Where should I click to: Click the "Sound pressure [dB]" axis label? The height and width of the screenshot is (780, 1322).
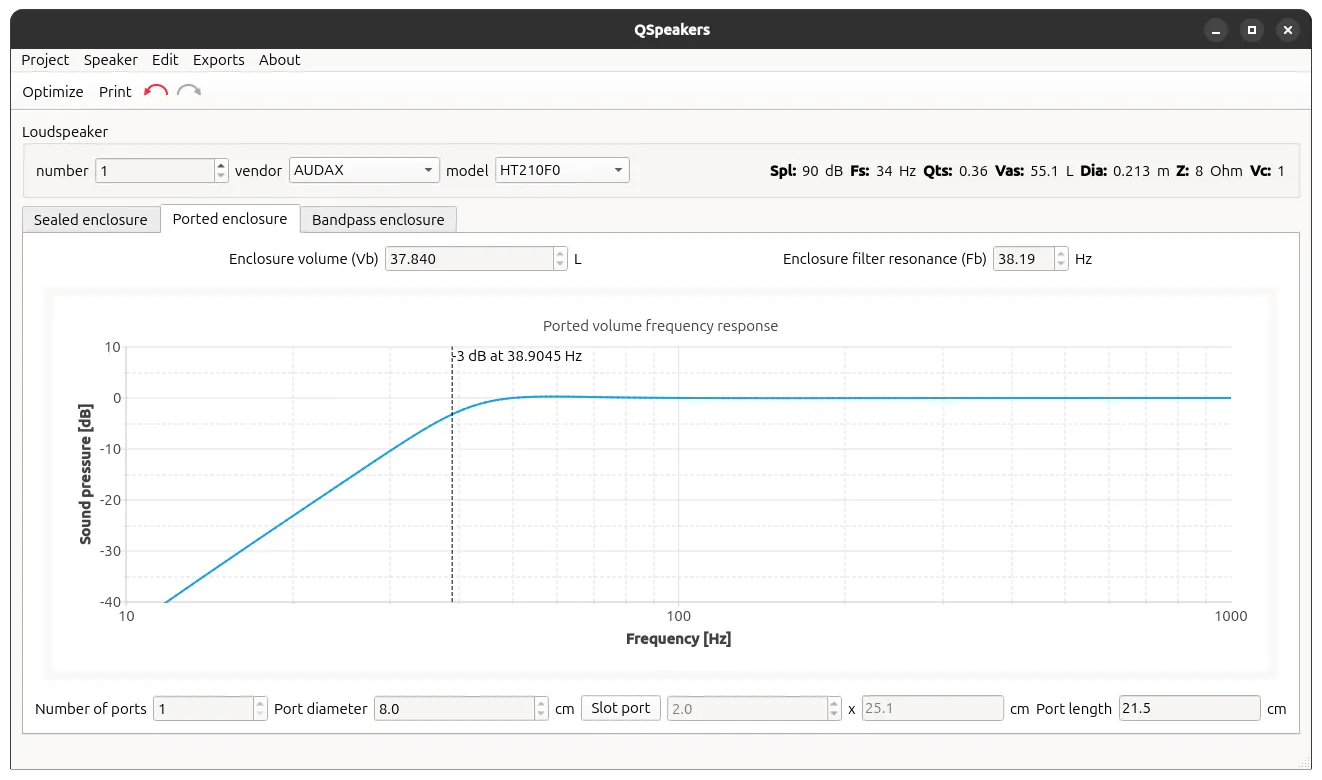[86, 474]
